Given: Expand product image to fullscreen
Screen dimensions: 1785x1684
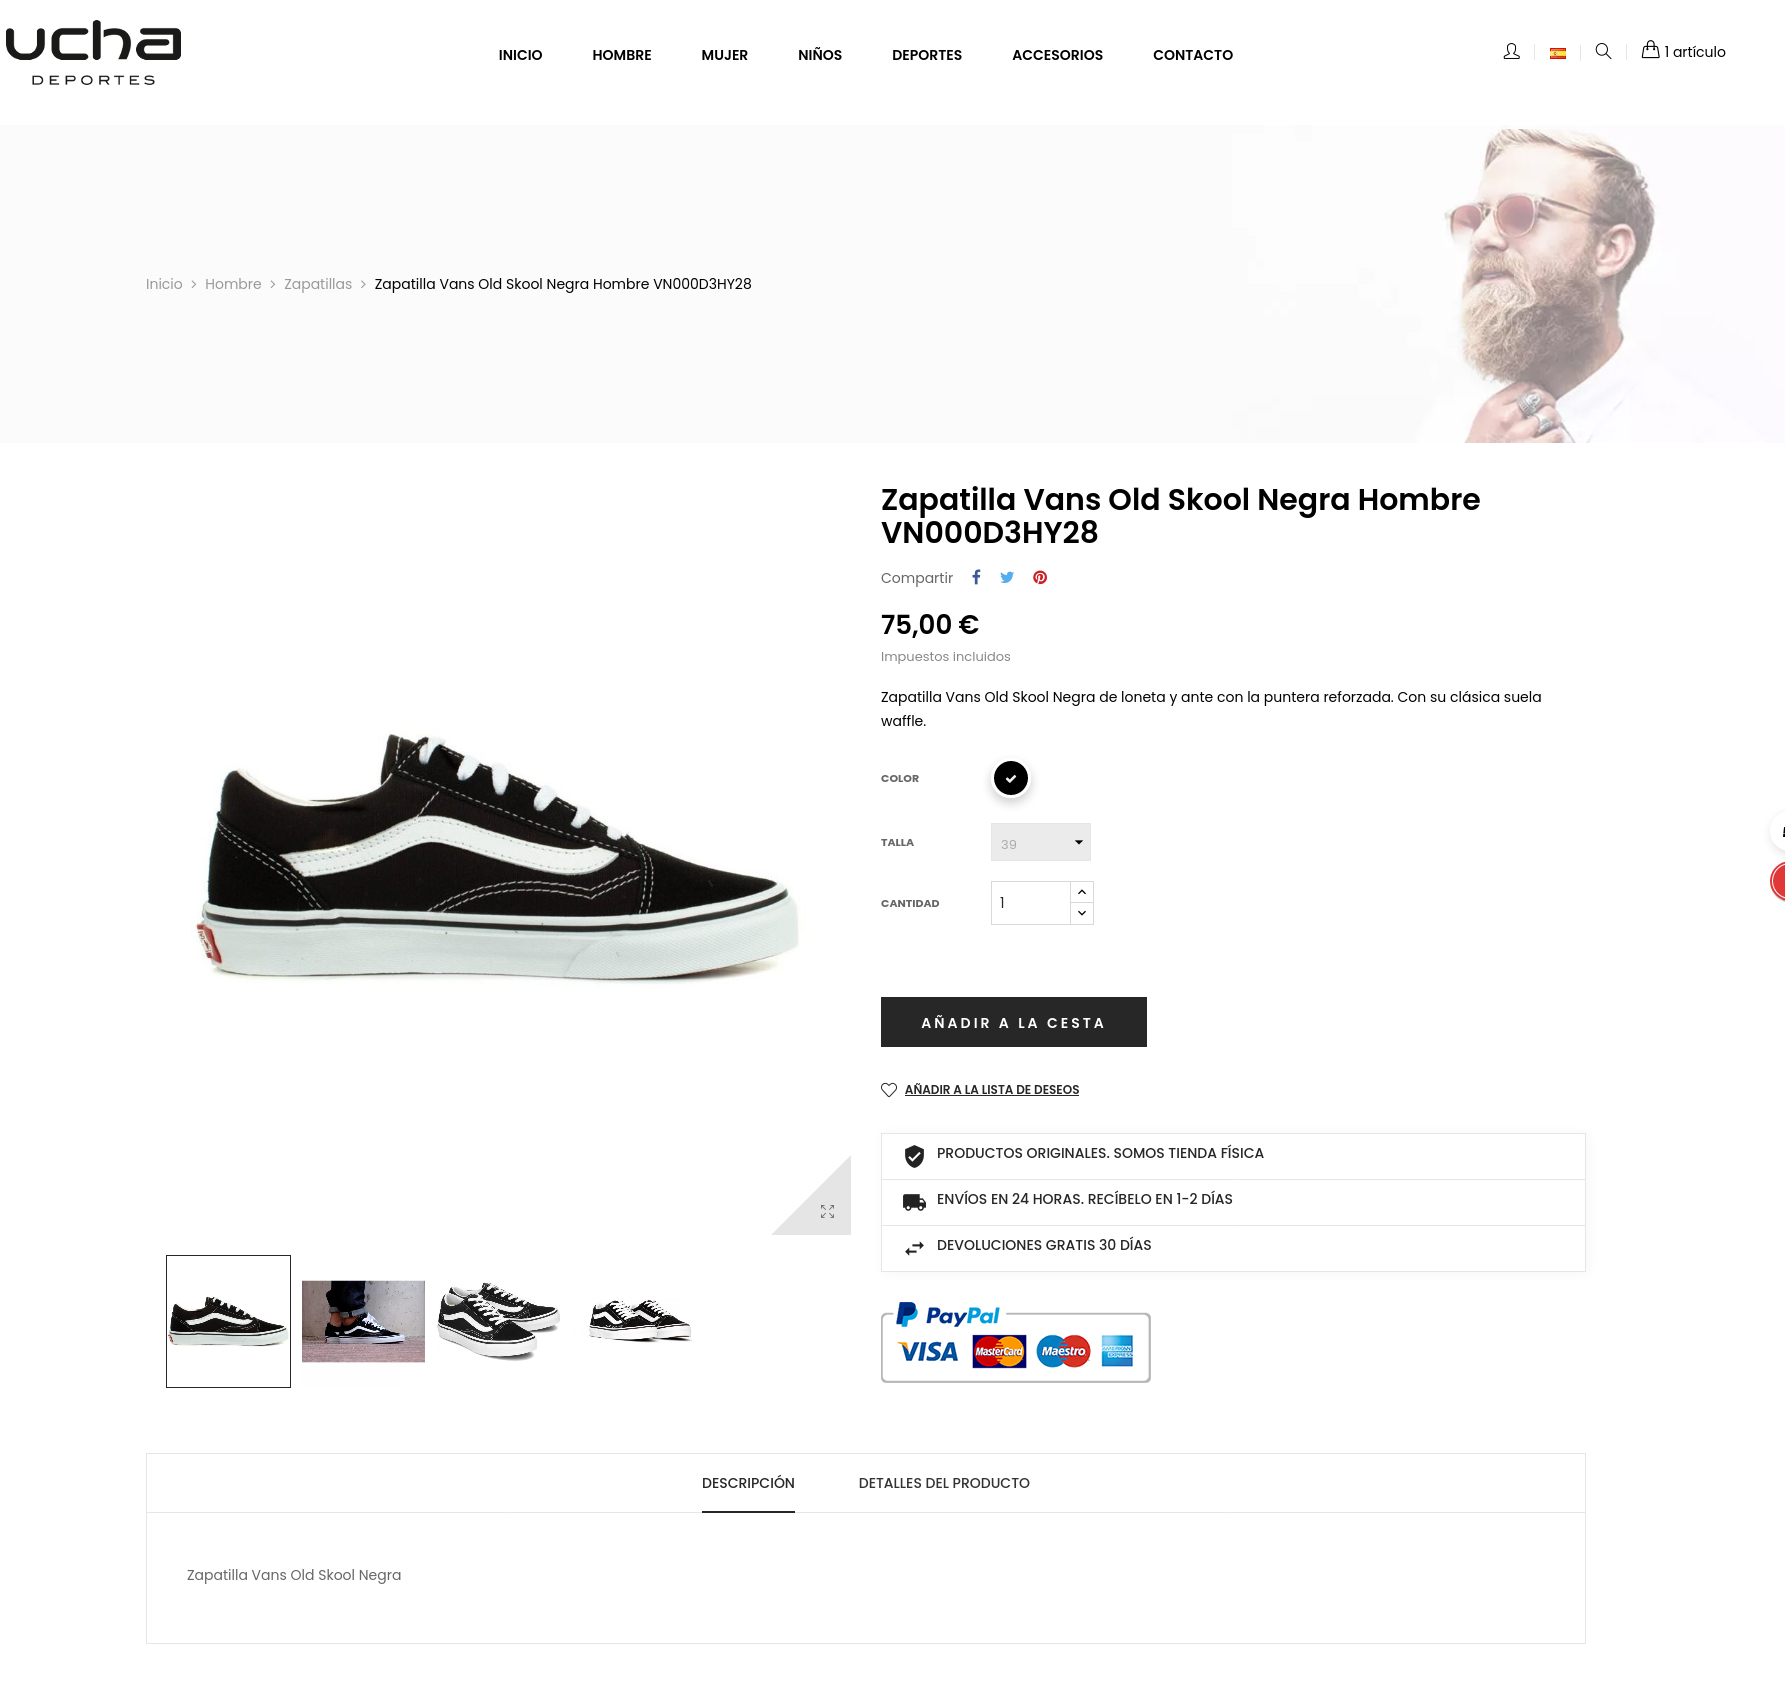Looking at the screenshot, I should (x=827, y=1211).
